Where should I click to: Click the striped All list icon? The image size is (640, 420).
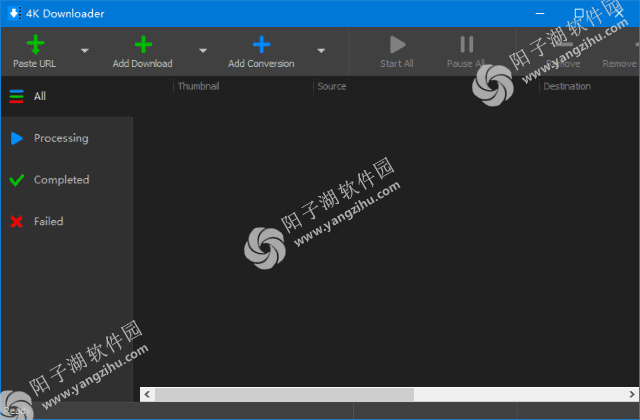(x=16, y=96)
